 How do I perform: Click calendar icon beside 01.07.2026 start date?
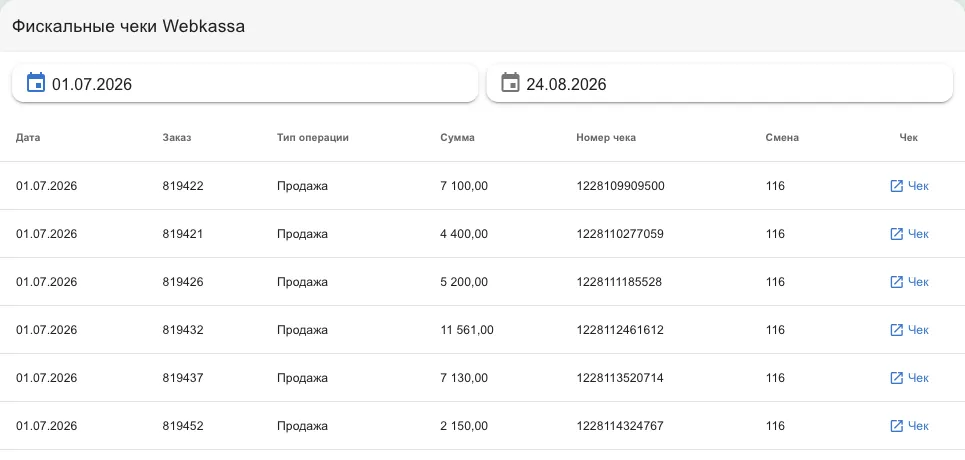click(x=36, y=83)
